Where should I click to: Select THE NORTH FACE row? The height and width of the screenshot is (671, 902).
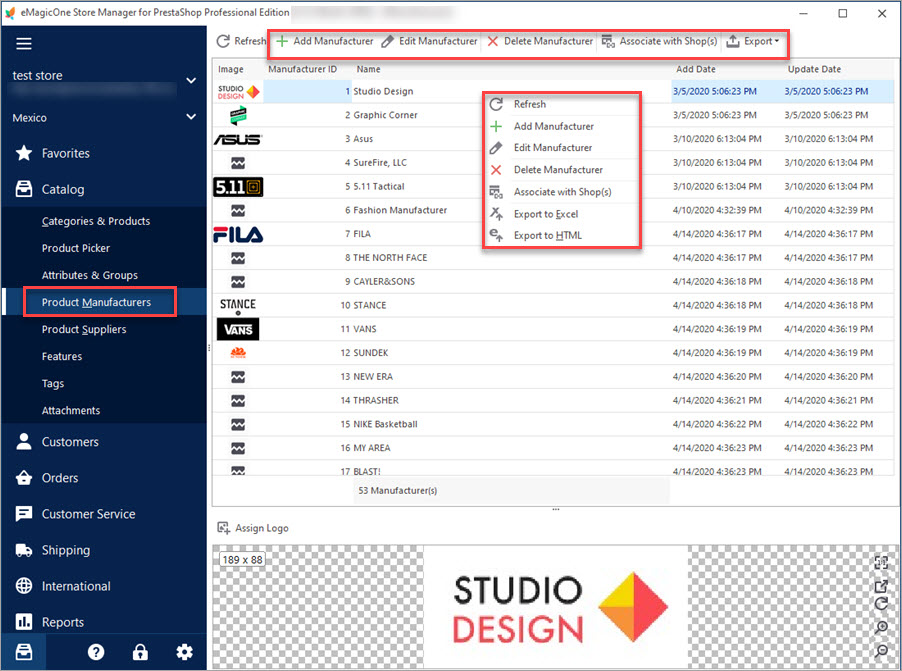tap(553, 258)
